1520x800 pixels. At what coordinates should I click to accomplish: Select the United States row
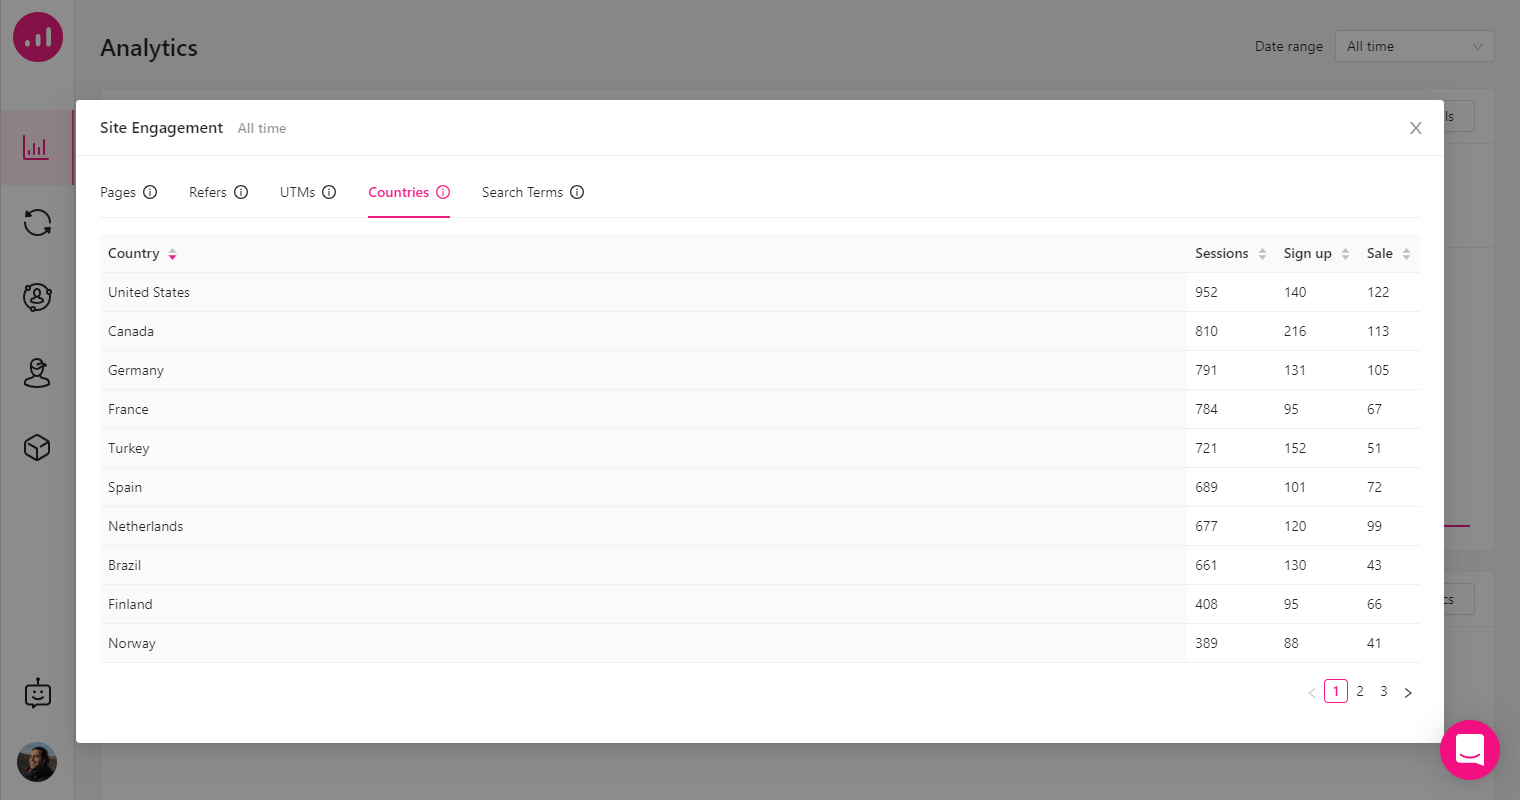click(x=759, y=292)
